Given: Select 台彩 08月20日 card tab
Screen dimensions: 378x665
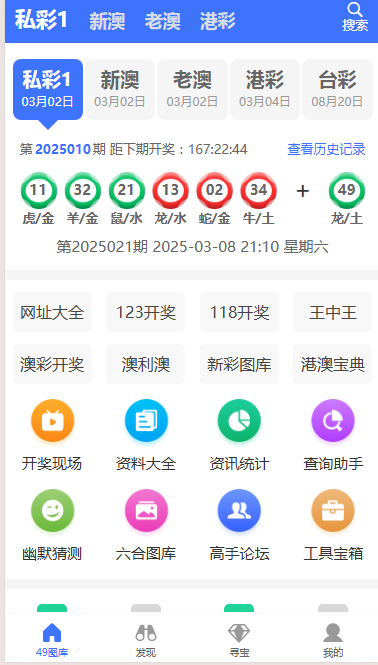Looking at the screenshot, I should [337, 89].
